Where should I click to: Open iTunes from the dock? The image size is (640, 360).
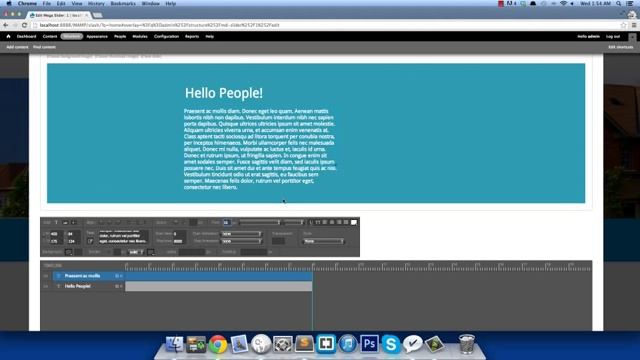click(x=348, y=344)
